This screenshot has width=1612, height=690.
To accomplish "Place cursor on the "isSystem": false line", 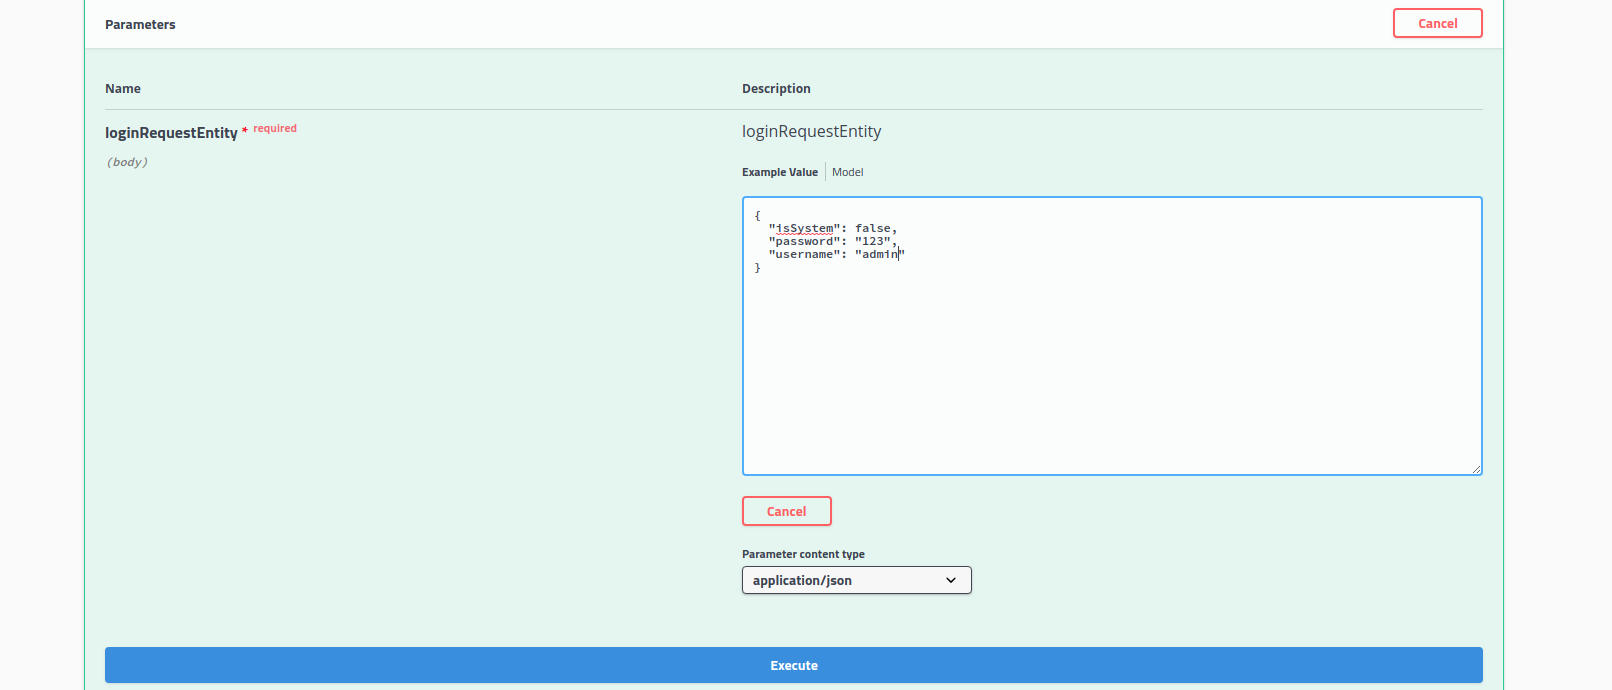I will click(x=832, y=228).
